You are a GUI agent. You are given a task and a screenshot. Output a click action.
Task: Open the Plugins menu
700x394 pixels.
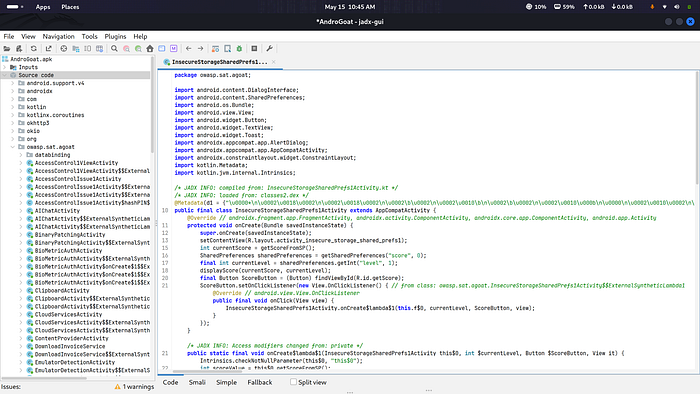[x=115, y=37]
